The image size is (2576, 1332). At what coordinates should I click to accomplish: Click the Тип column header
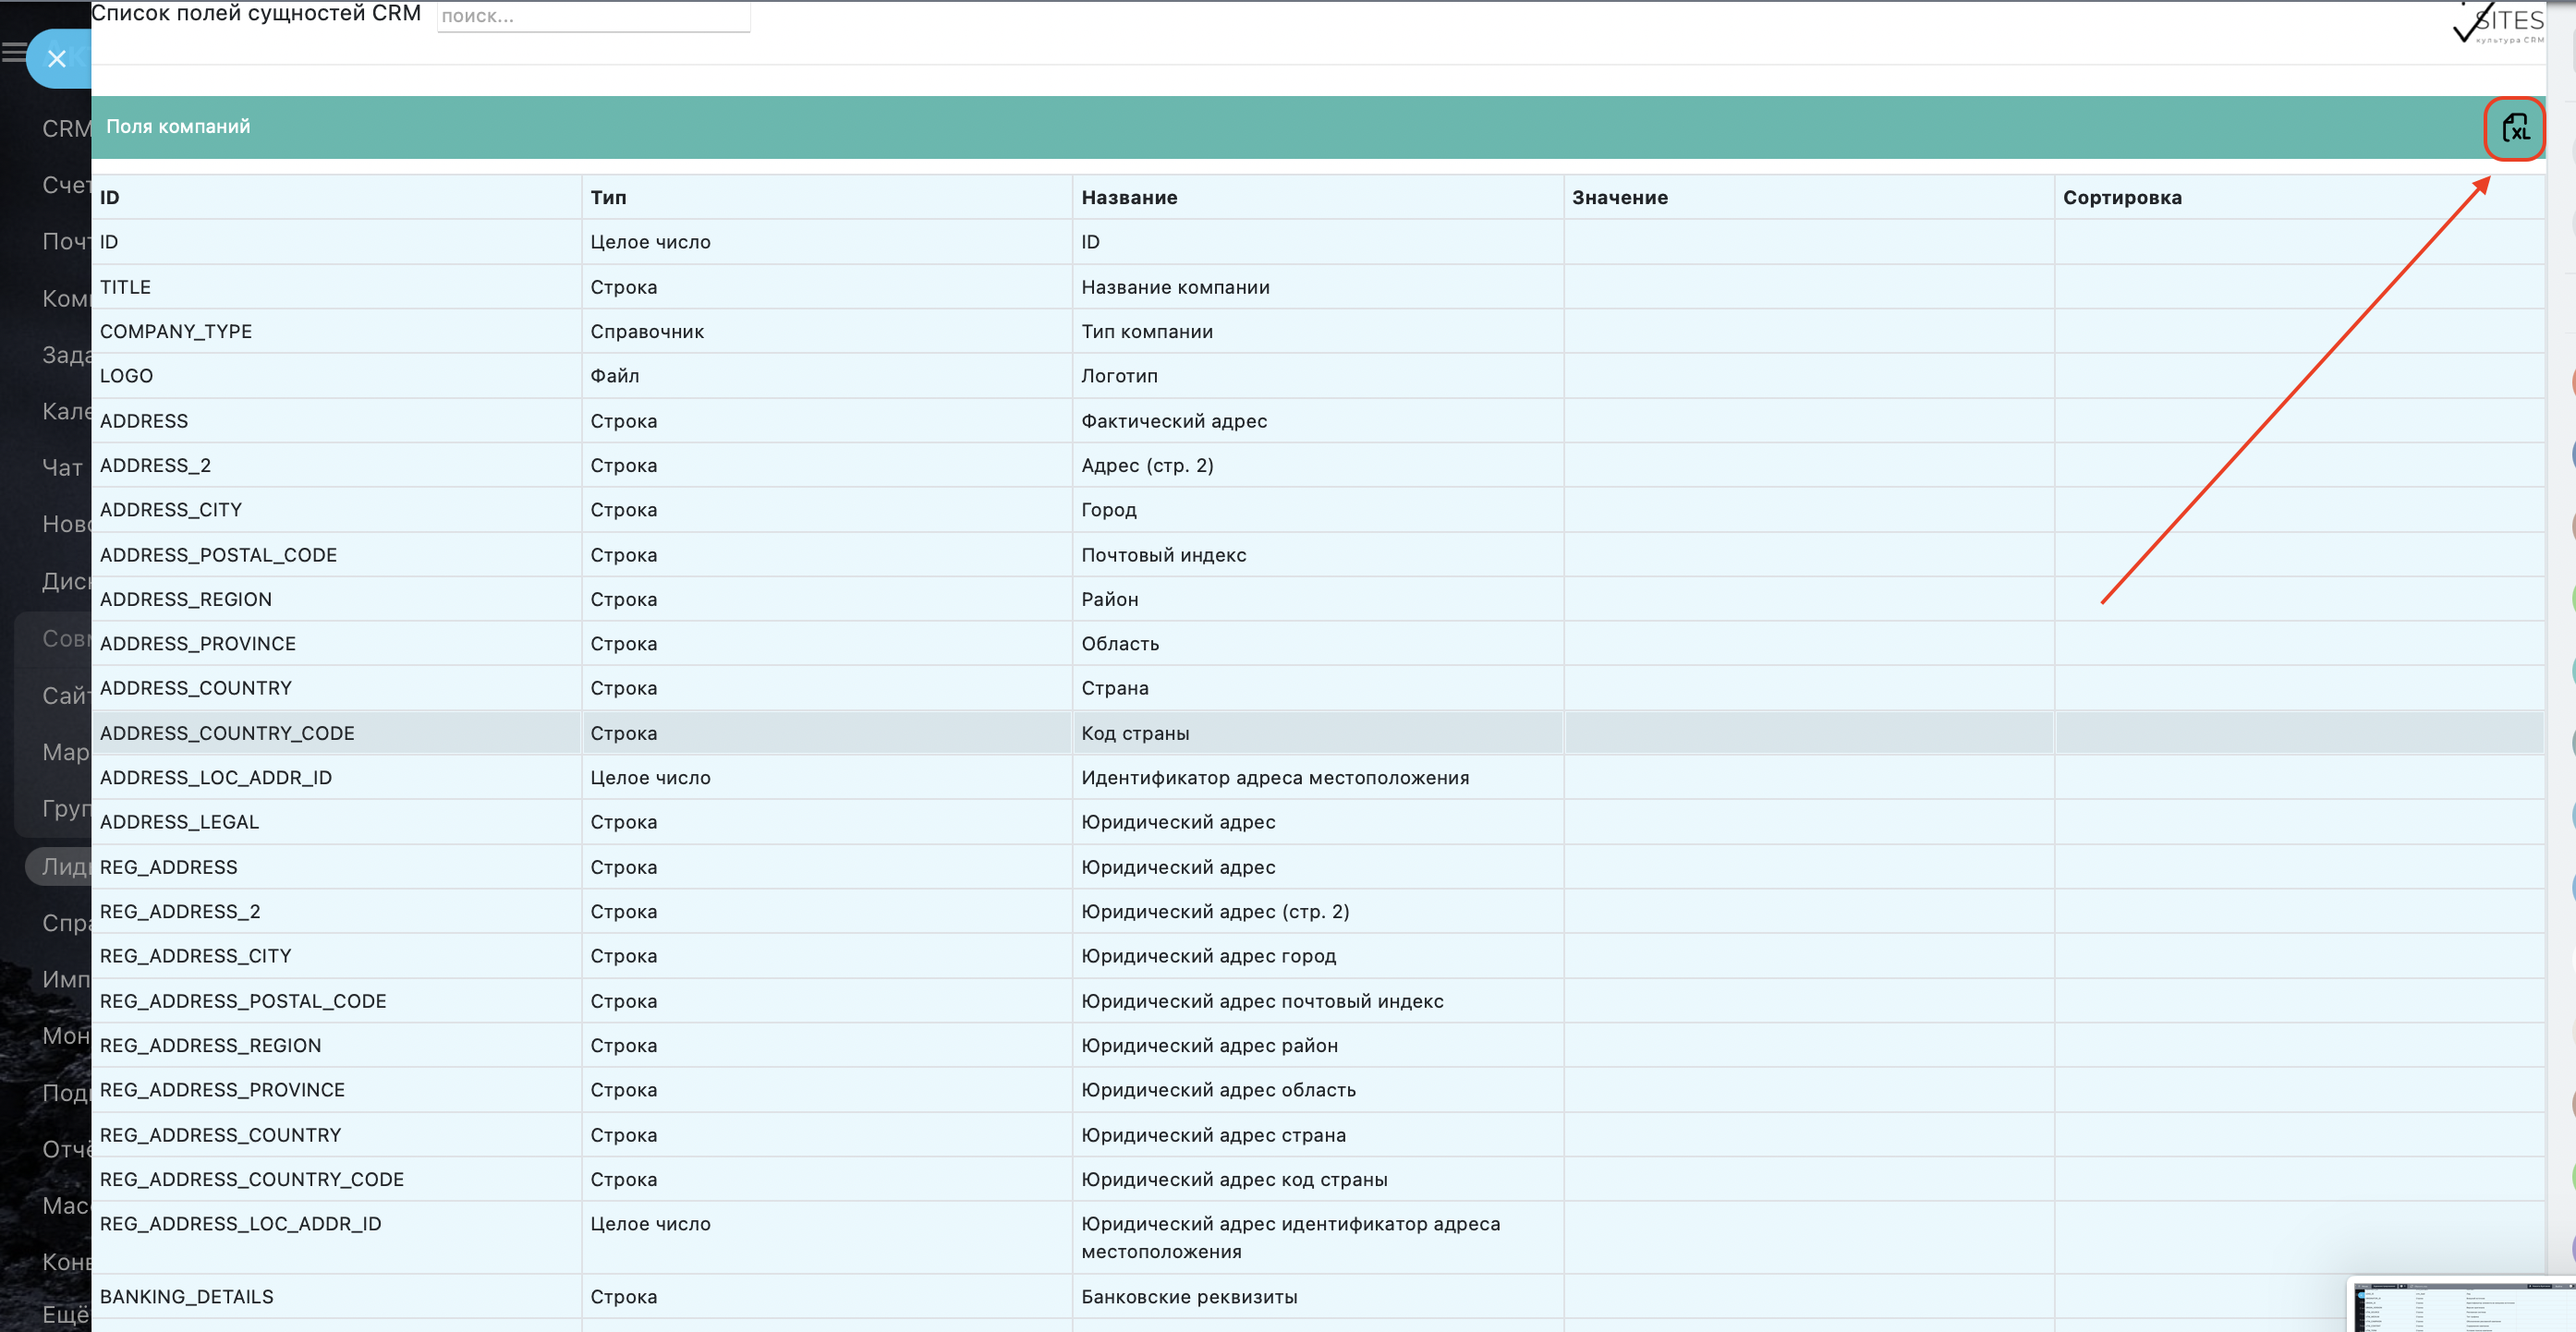click(608, 198)
